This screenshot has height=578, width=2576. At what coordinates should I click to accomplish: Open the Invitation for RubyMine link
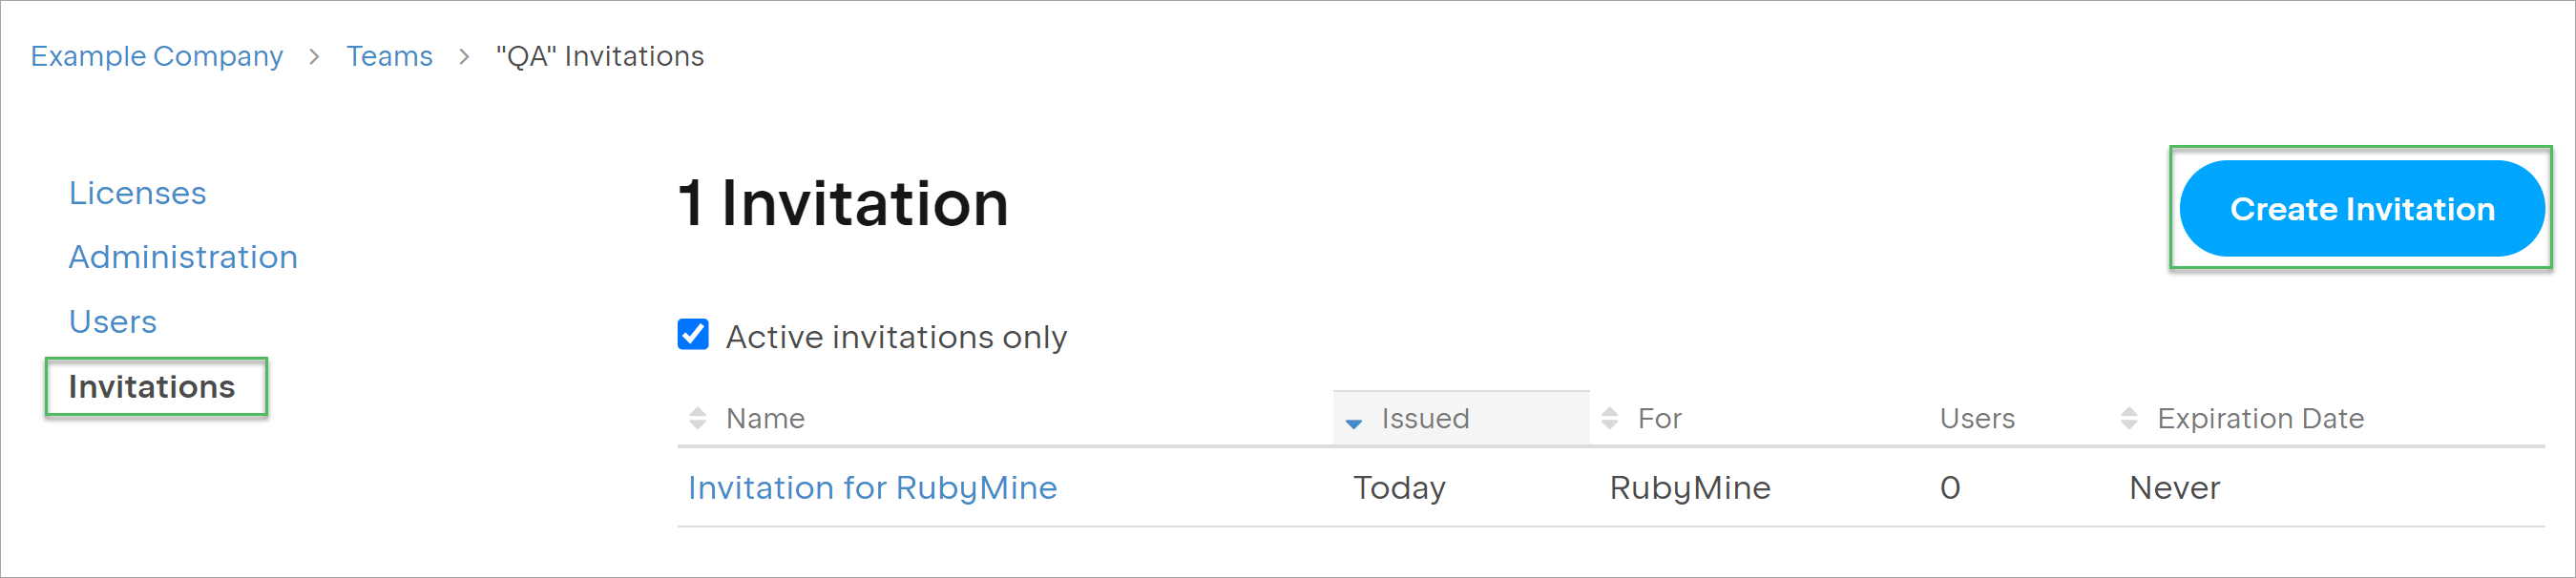pos(871,487)
